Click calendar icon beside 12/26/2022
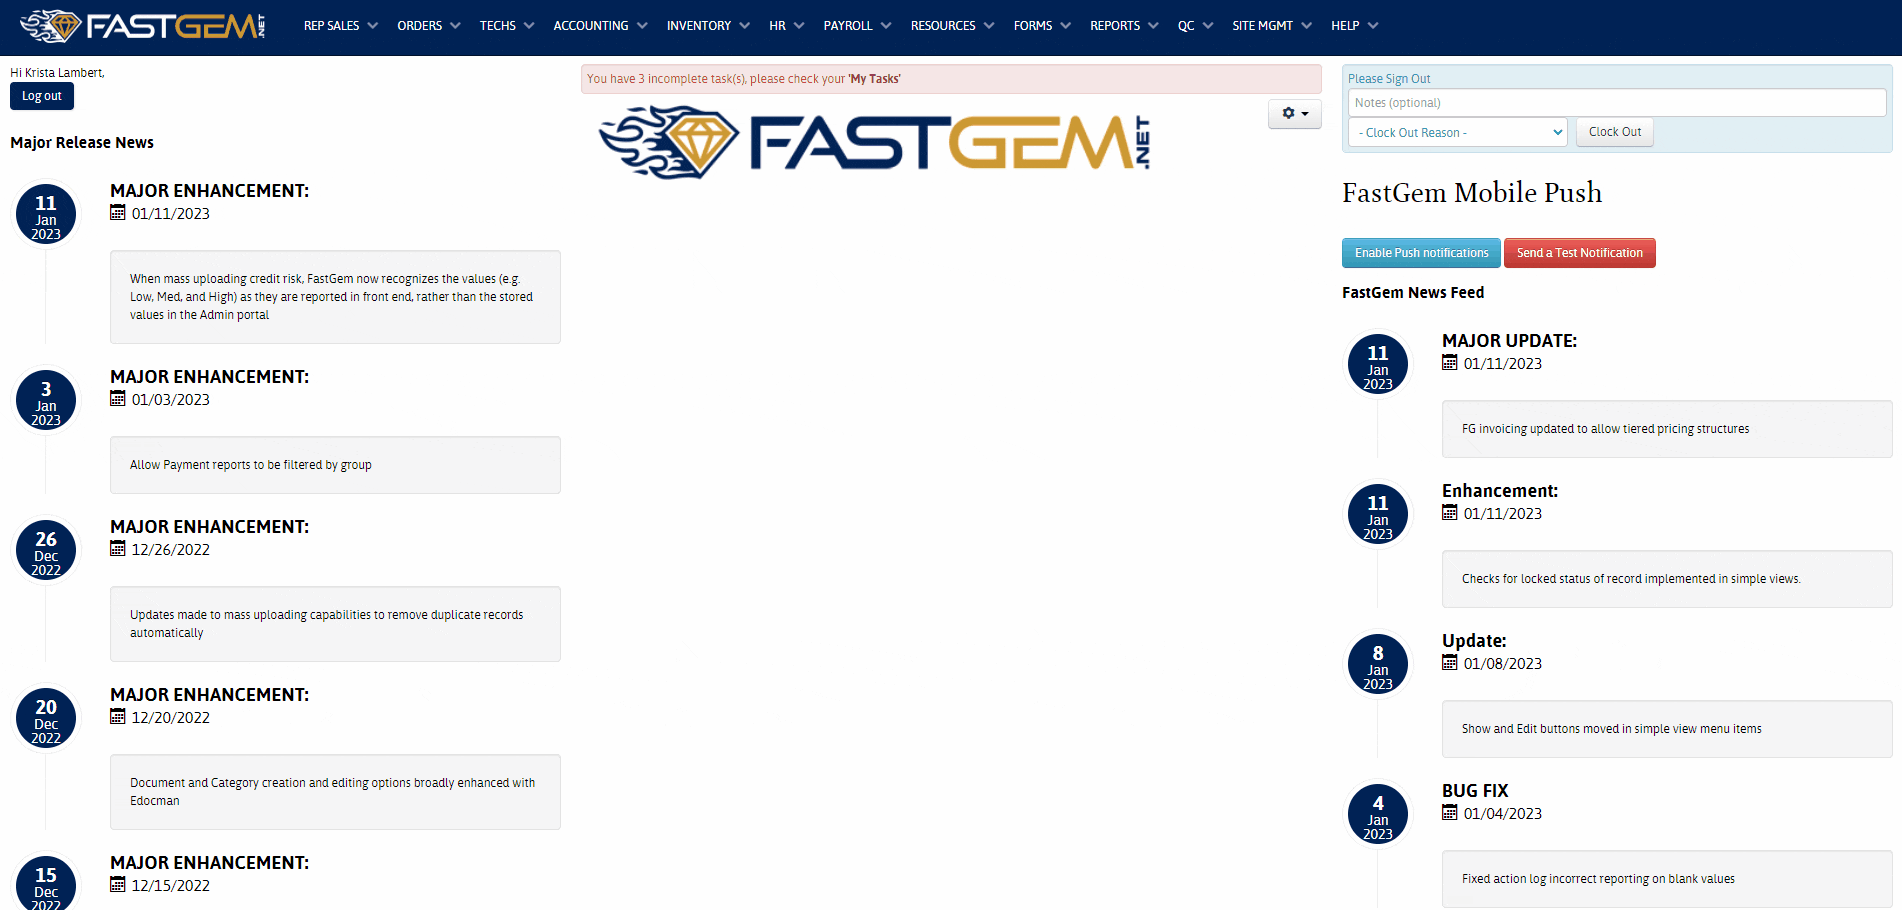Viewport: 1902px width, 910px height. 118,549
